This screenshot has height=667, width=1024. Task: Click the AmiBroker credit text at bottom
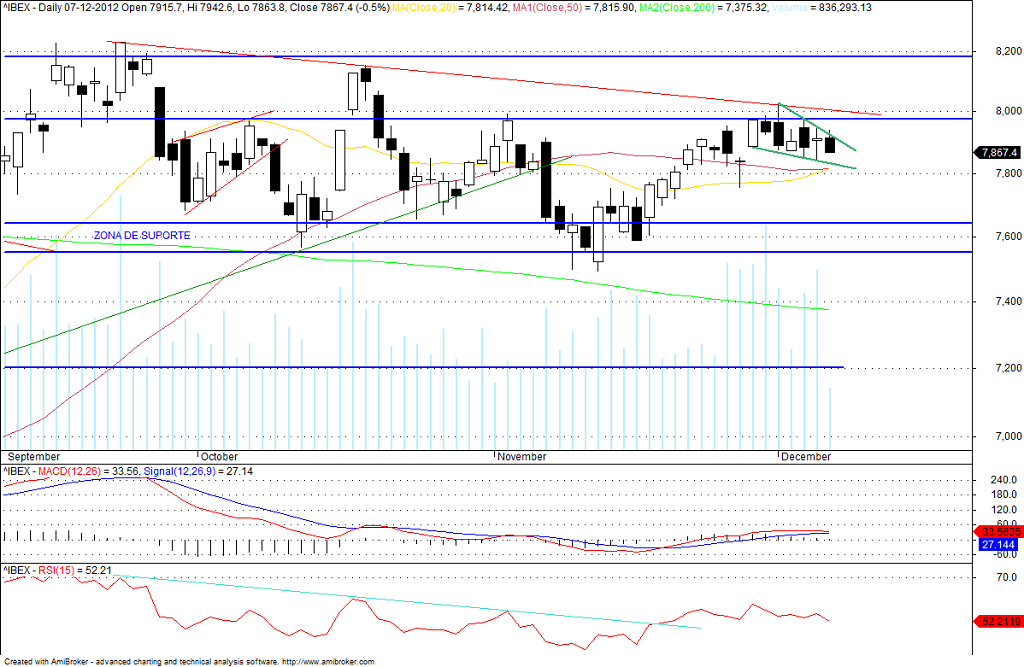pyautogui.click(x=189, y=661)
